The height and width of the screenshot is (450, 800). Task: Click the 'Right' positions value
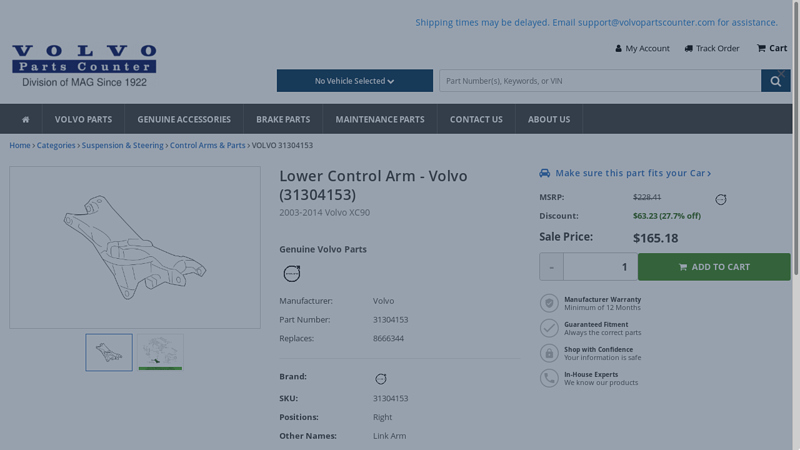382,417
